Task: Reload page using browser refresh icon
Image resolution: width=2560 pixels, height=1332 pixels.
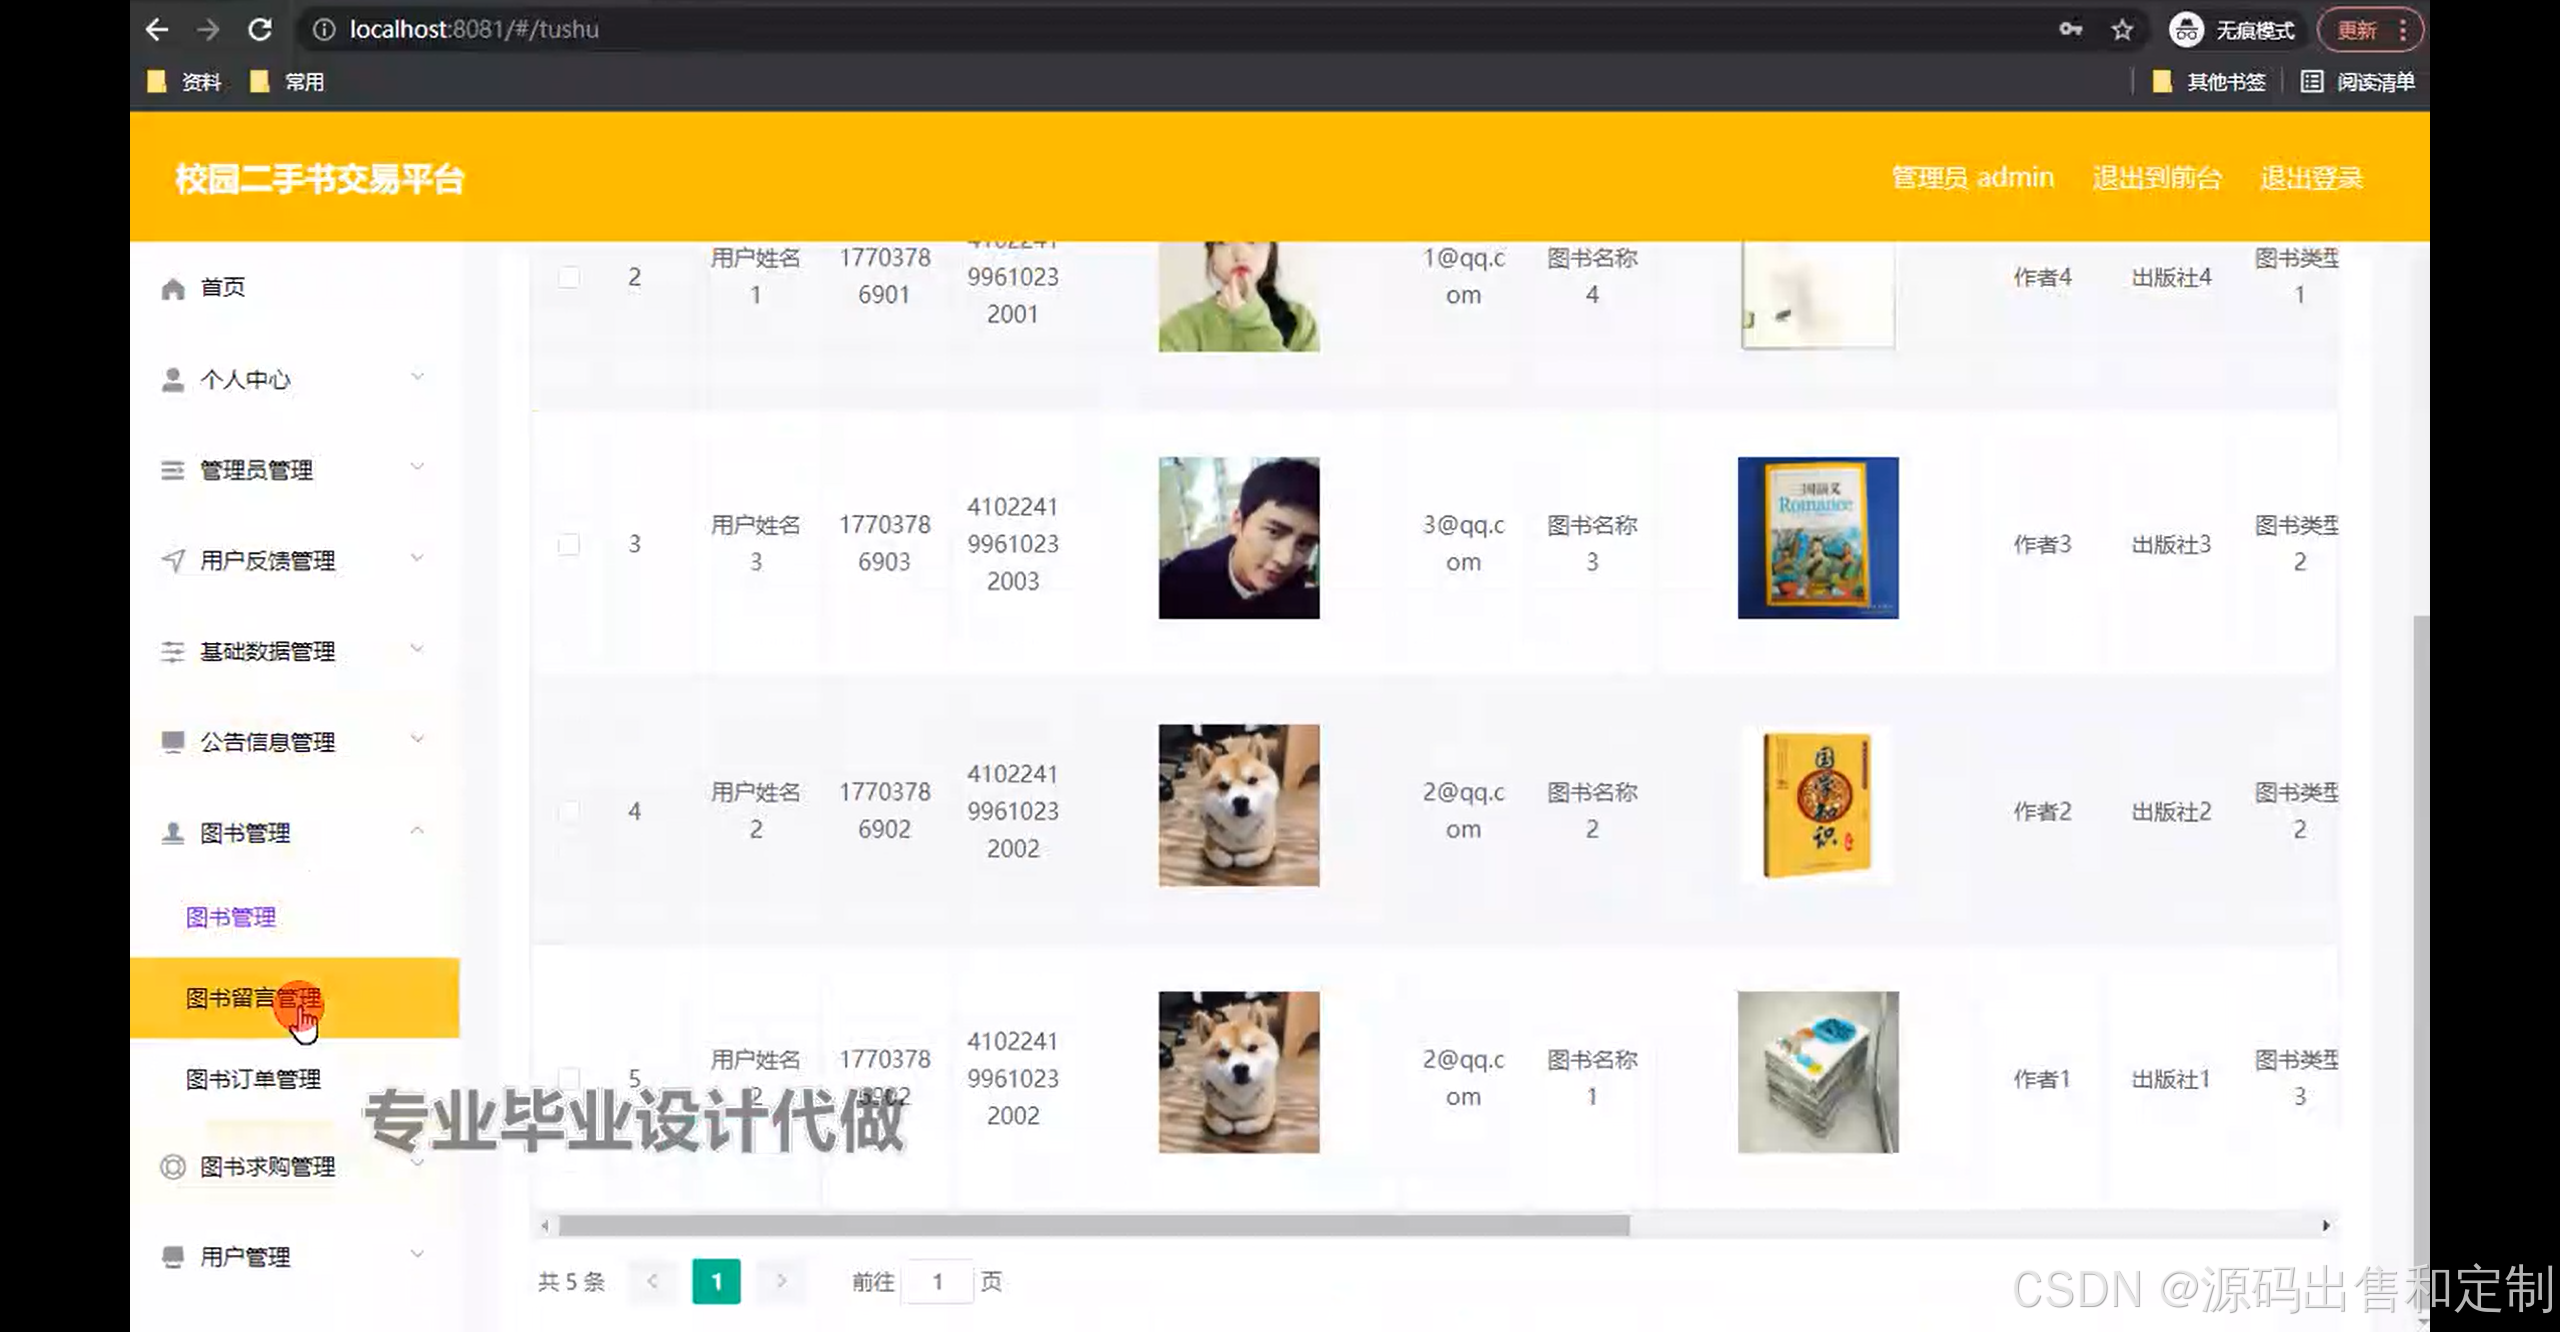Action: tap(261, 29)
